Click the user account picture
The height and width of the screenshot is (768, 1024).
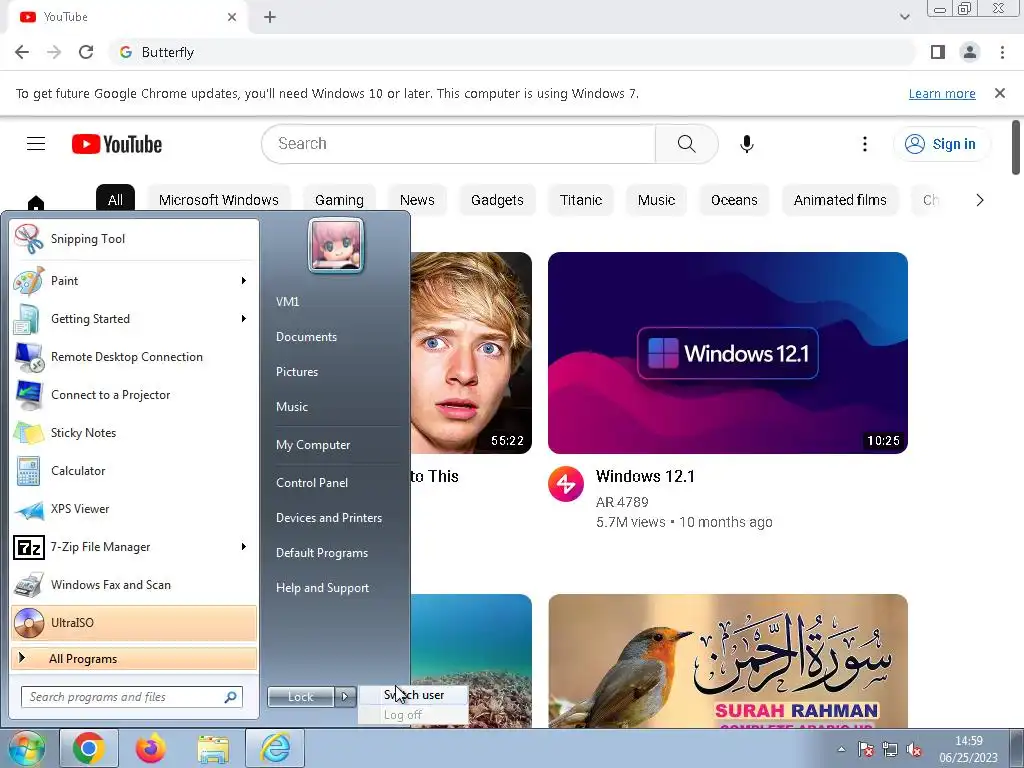pyautogui.click(x=336, y=246)
